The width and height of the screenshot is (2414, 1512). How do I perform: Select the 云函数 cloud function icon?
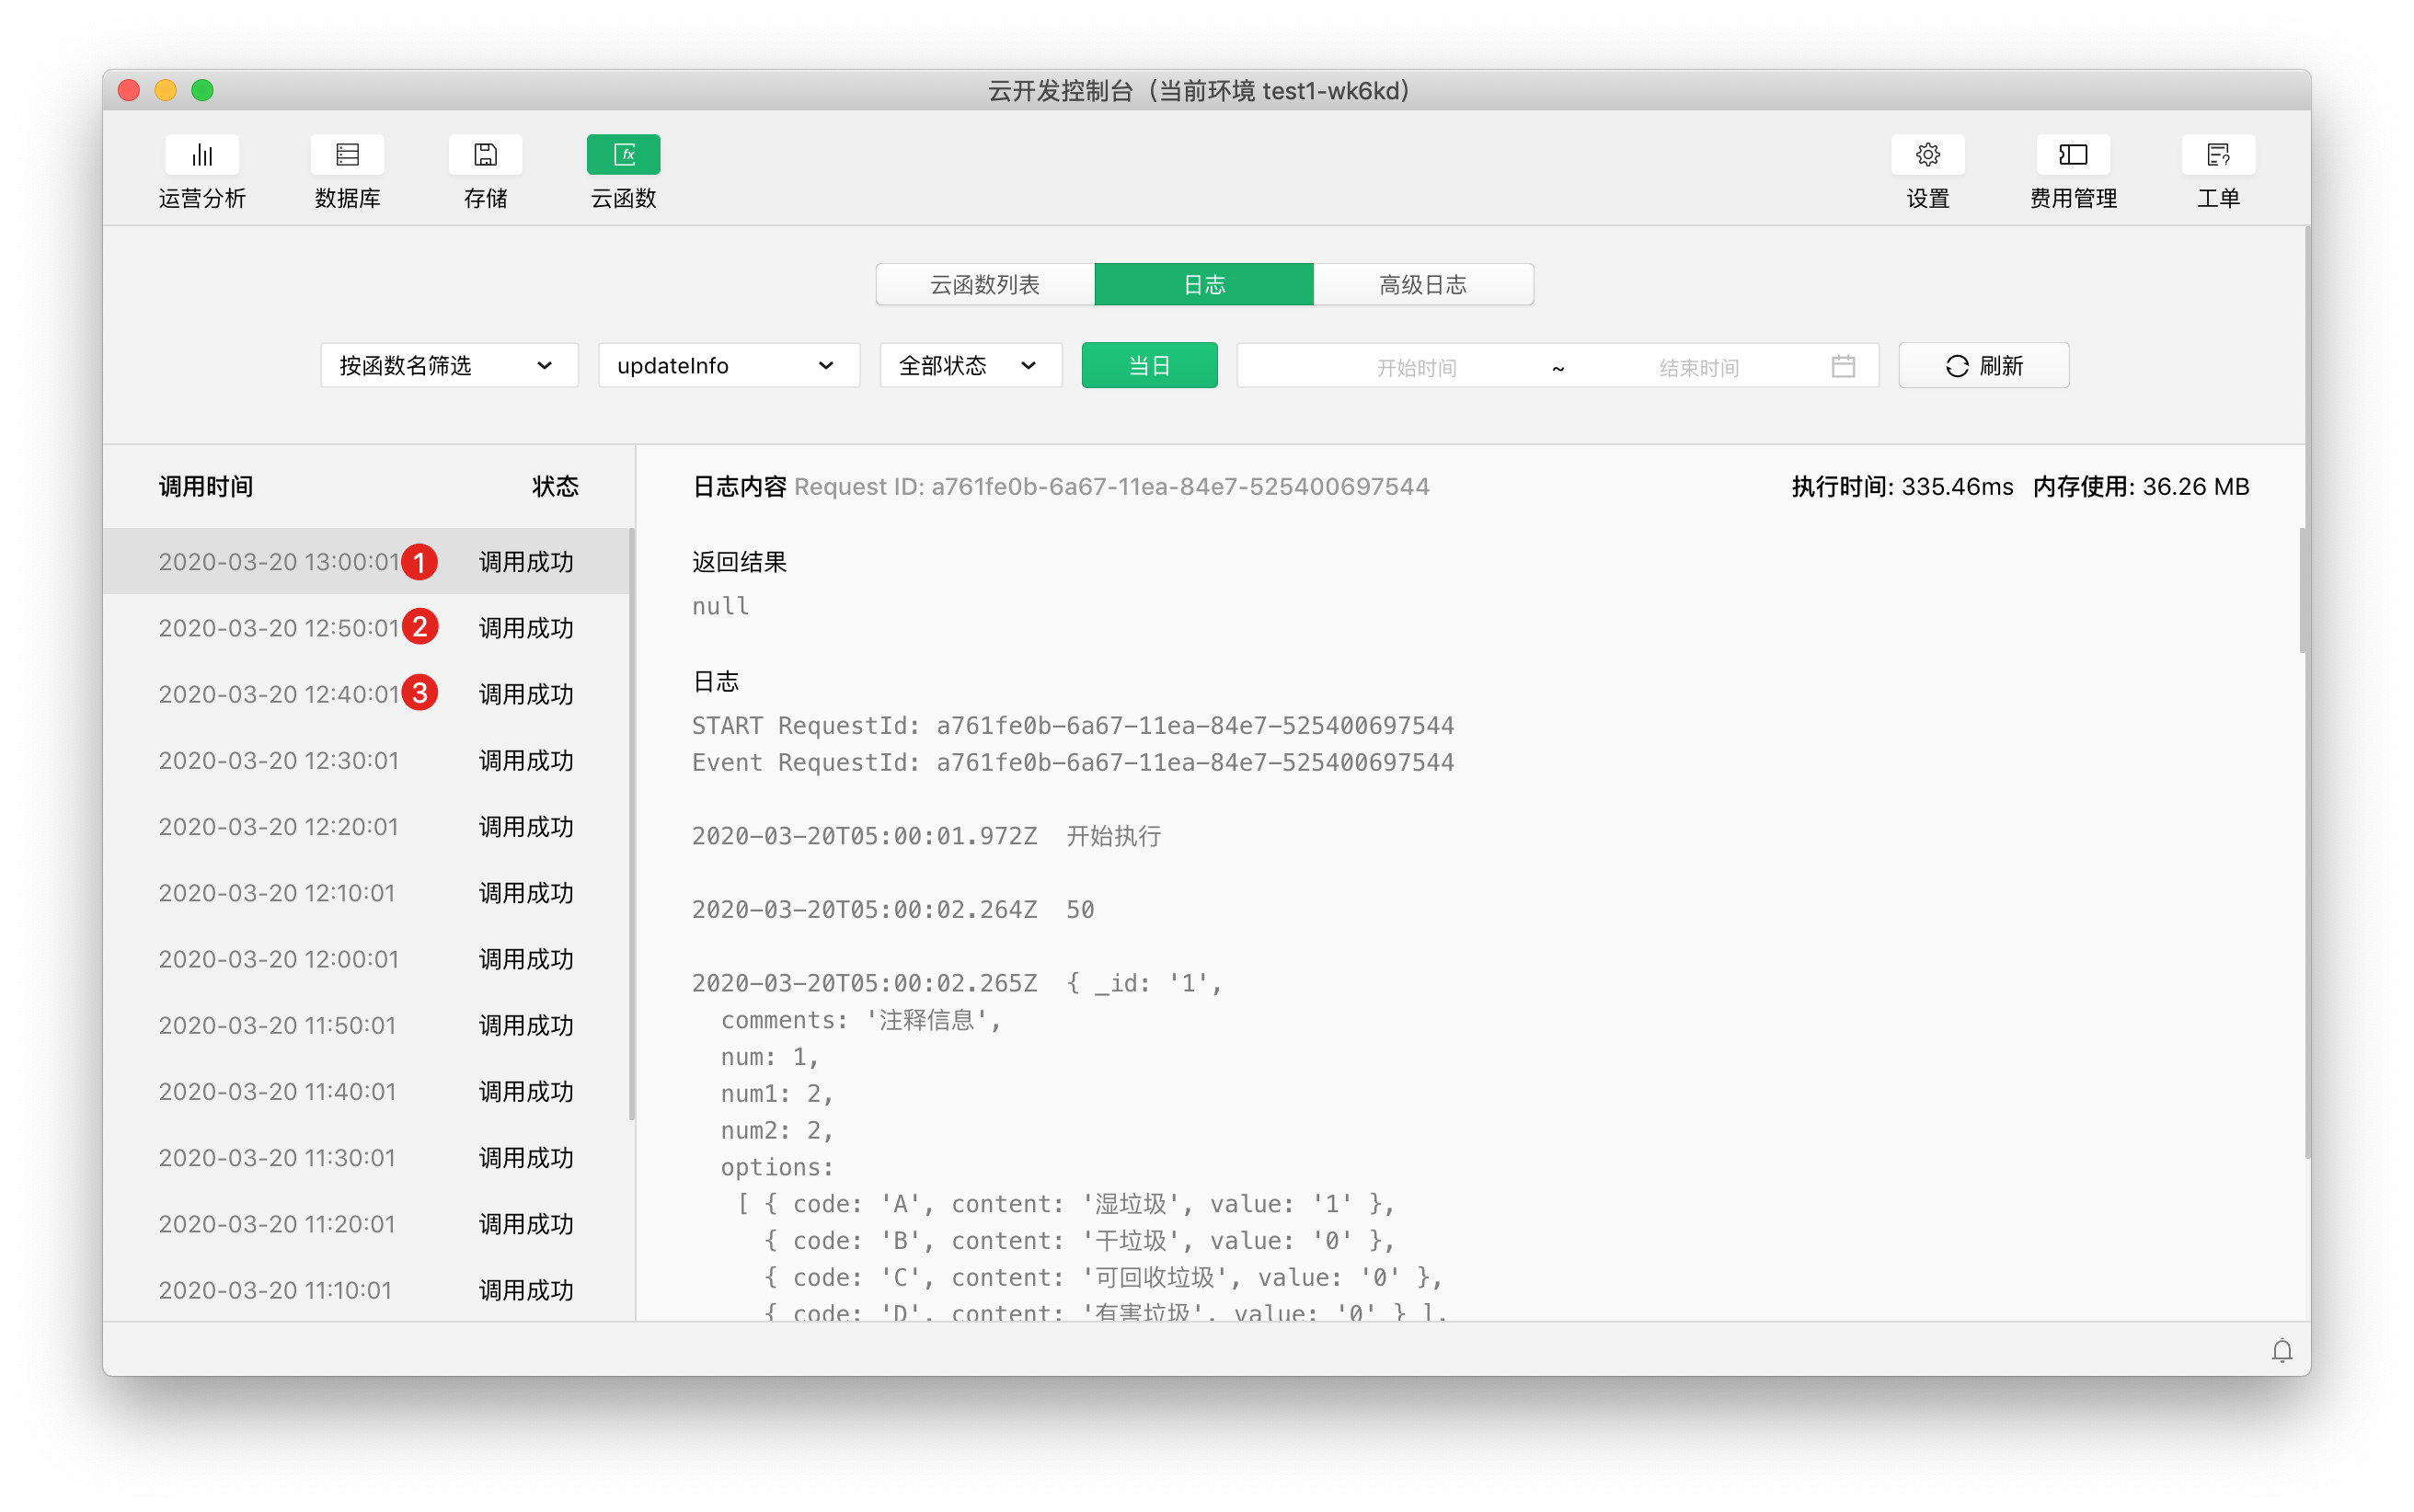click(623, 155)
